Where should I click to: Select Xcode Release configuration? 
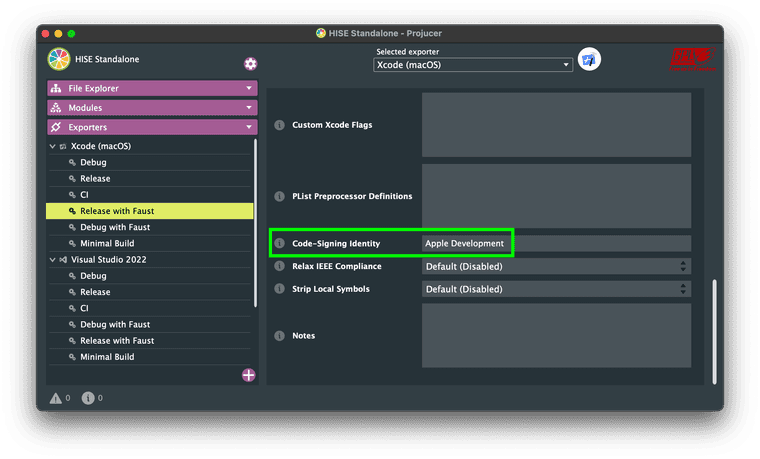pos(150,179)
